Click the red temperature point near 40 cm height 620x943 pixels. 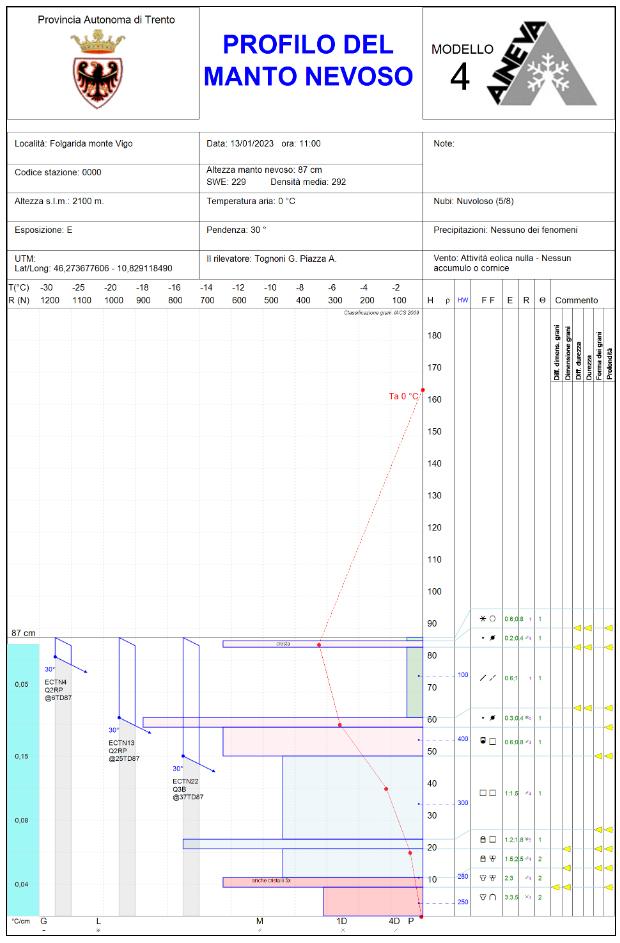coord(386,788)
